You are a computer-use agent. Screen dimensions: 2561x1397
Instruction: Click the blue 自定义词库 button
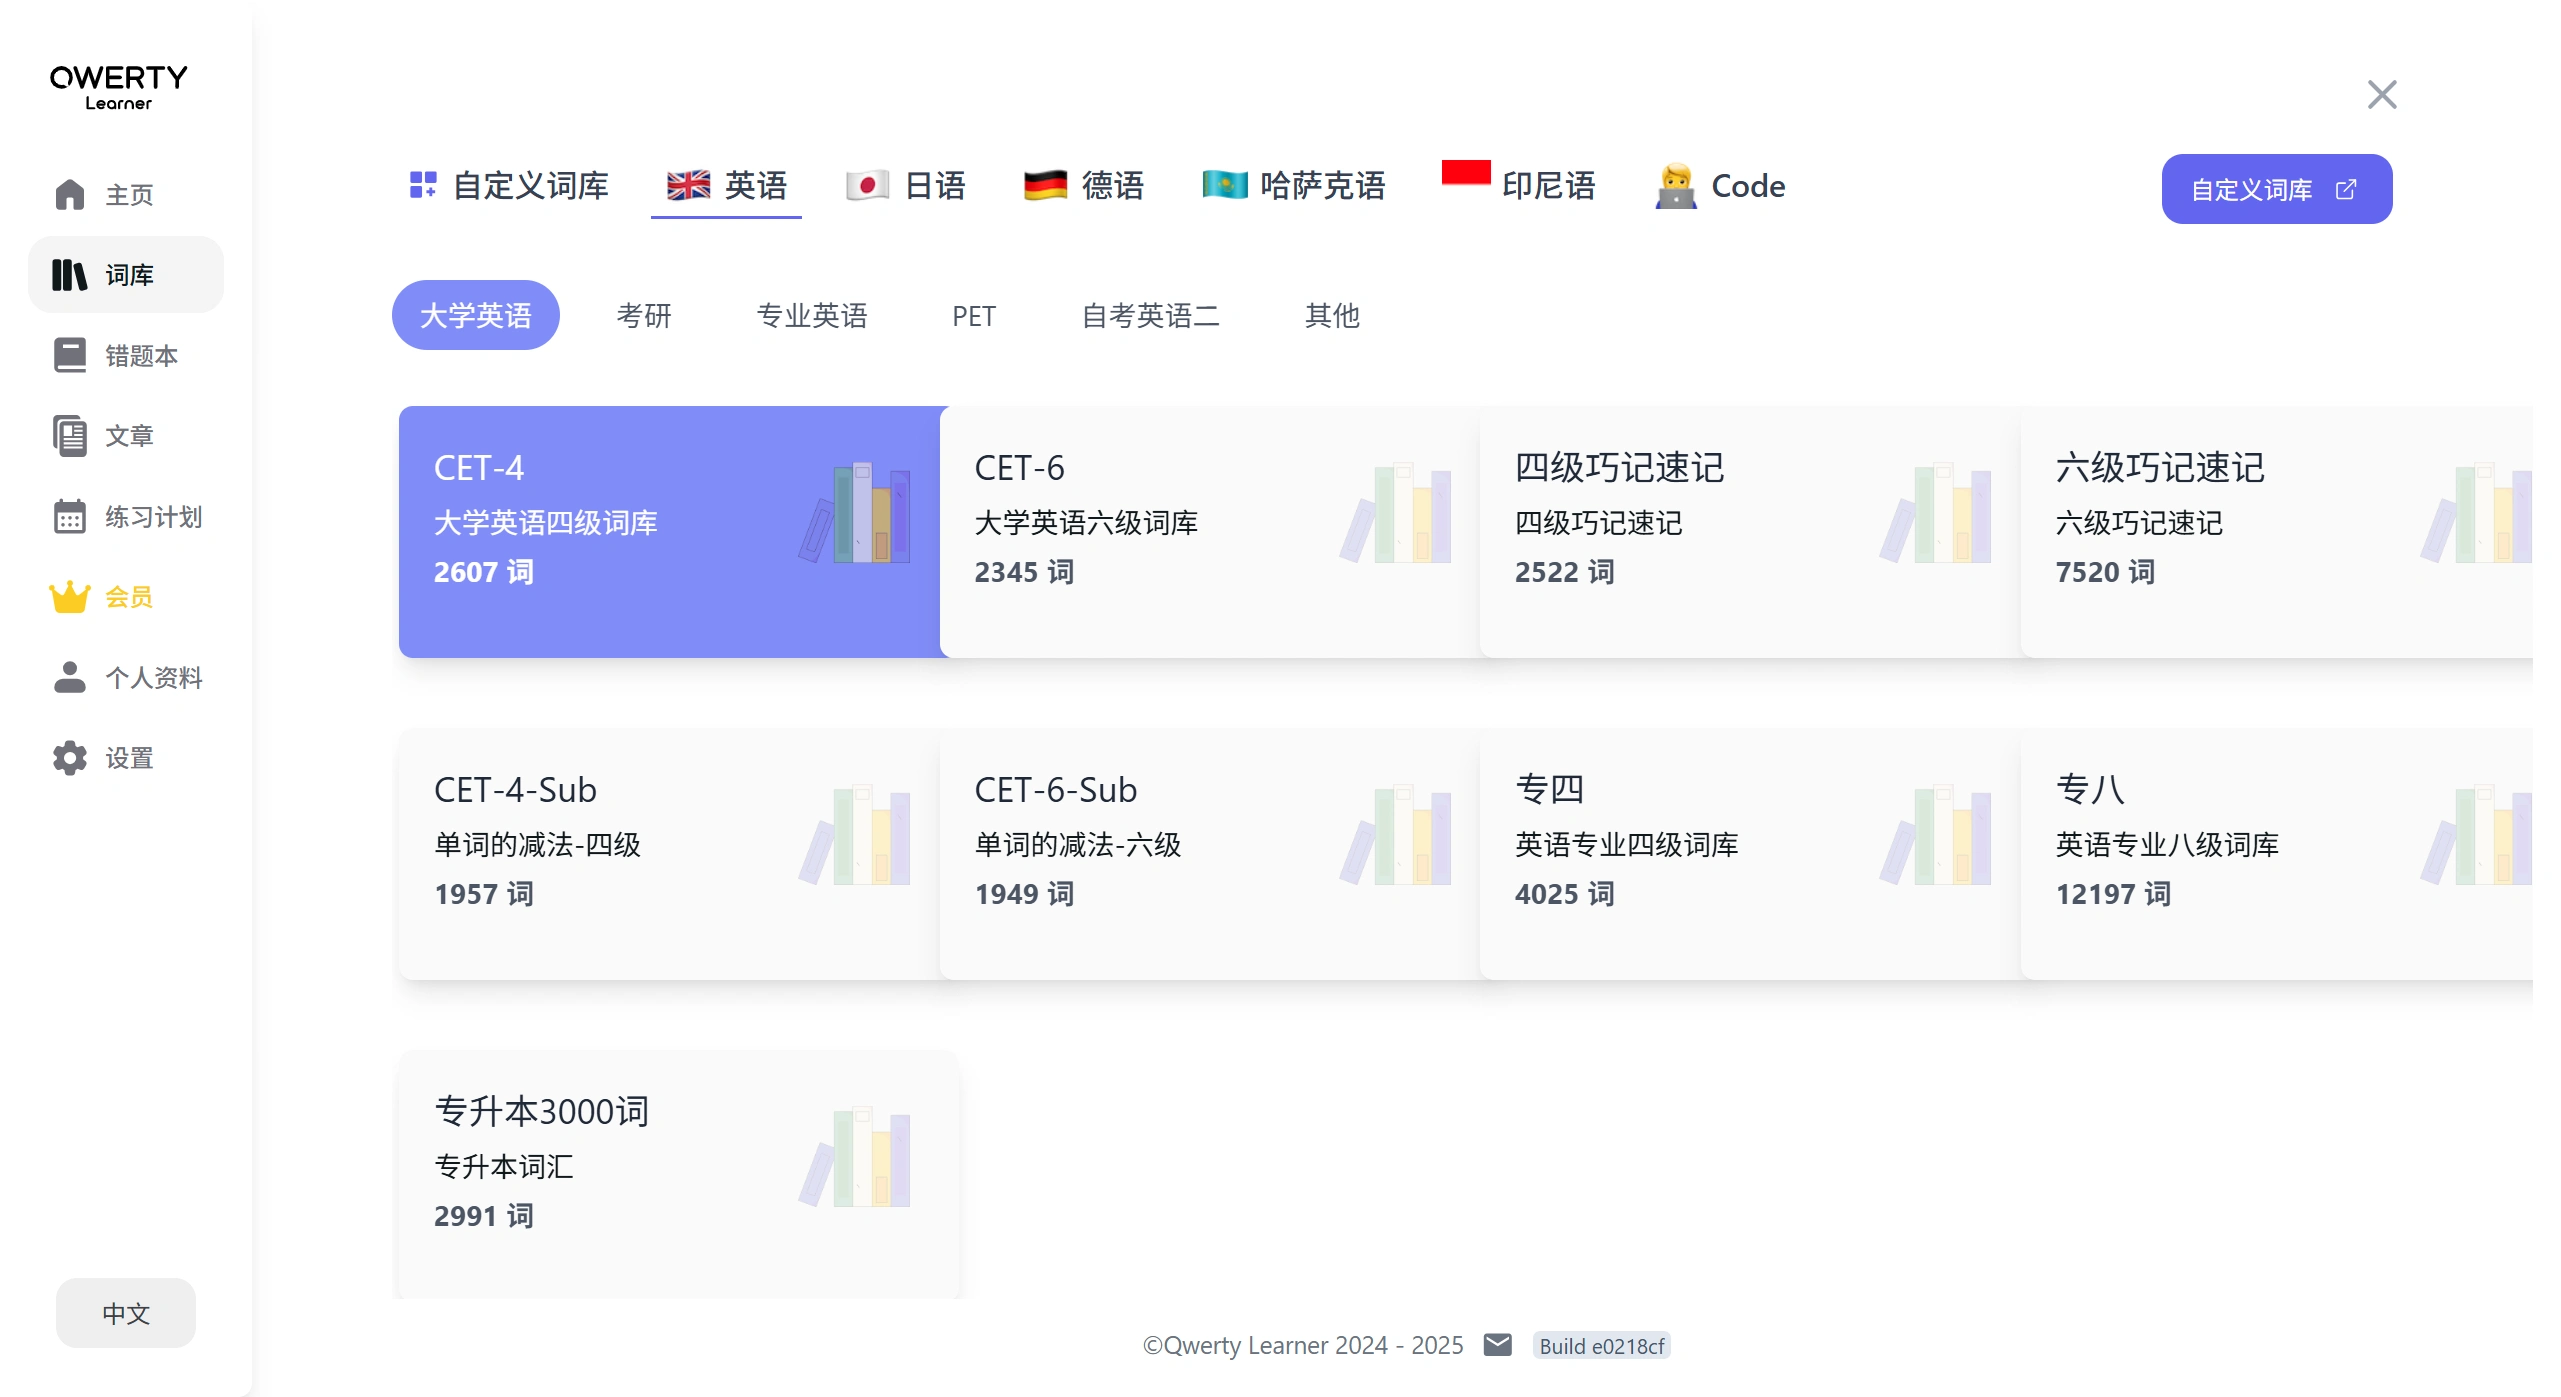coord(2277,189)
